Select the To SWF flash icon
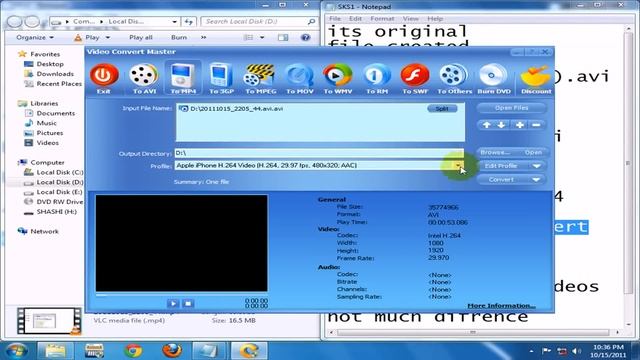This screenshot has height=360, width=640. [x=415, y=76]
